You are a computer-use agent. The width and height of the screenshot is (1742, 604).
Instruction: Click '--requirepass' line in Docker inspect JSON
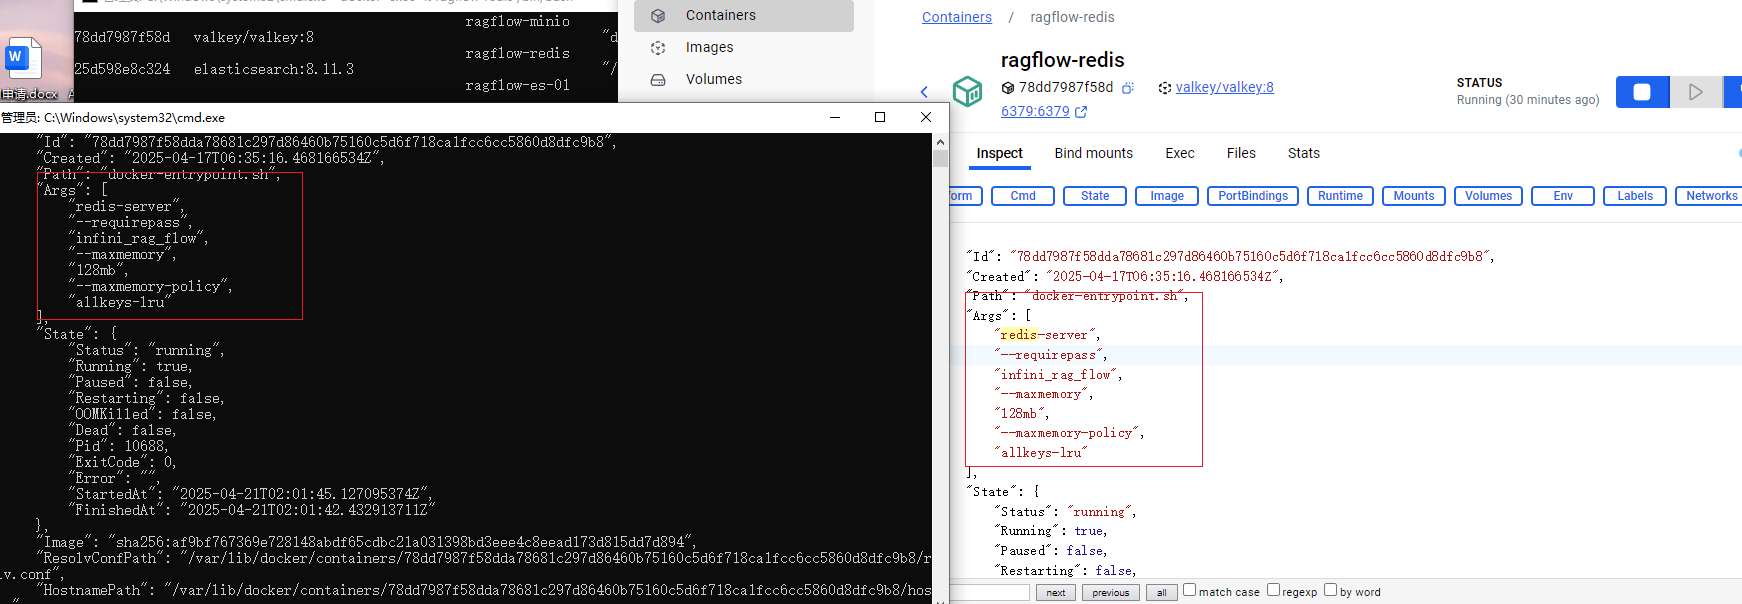pyautogui.click(x=1052, y=355)
